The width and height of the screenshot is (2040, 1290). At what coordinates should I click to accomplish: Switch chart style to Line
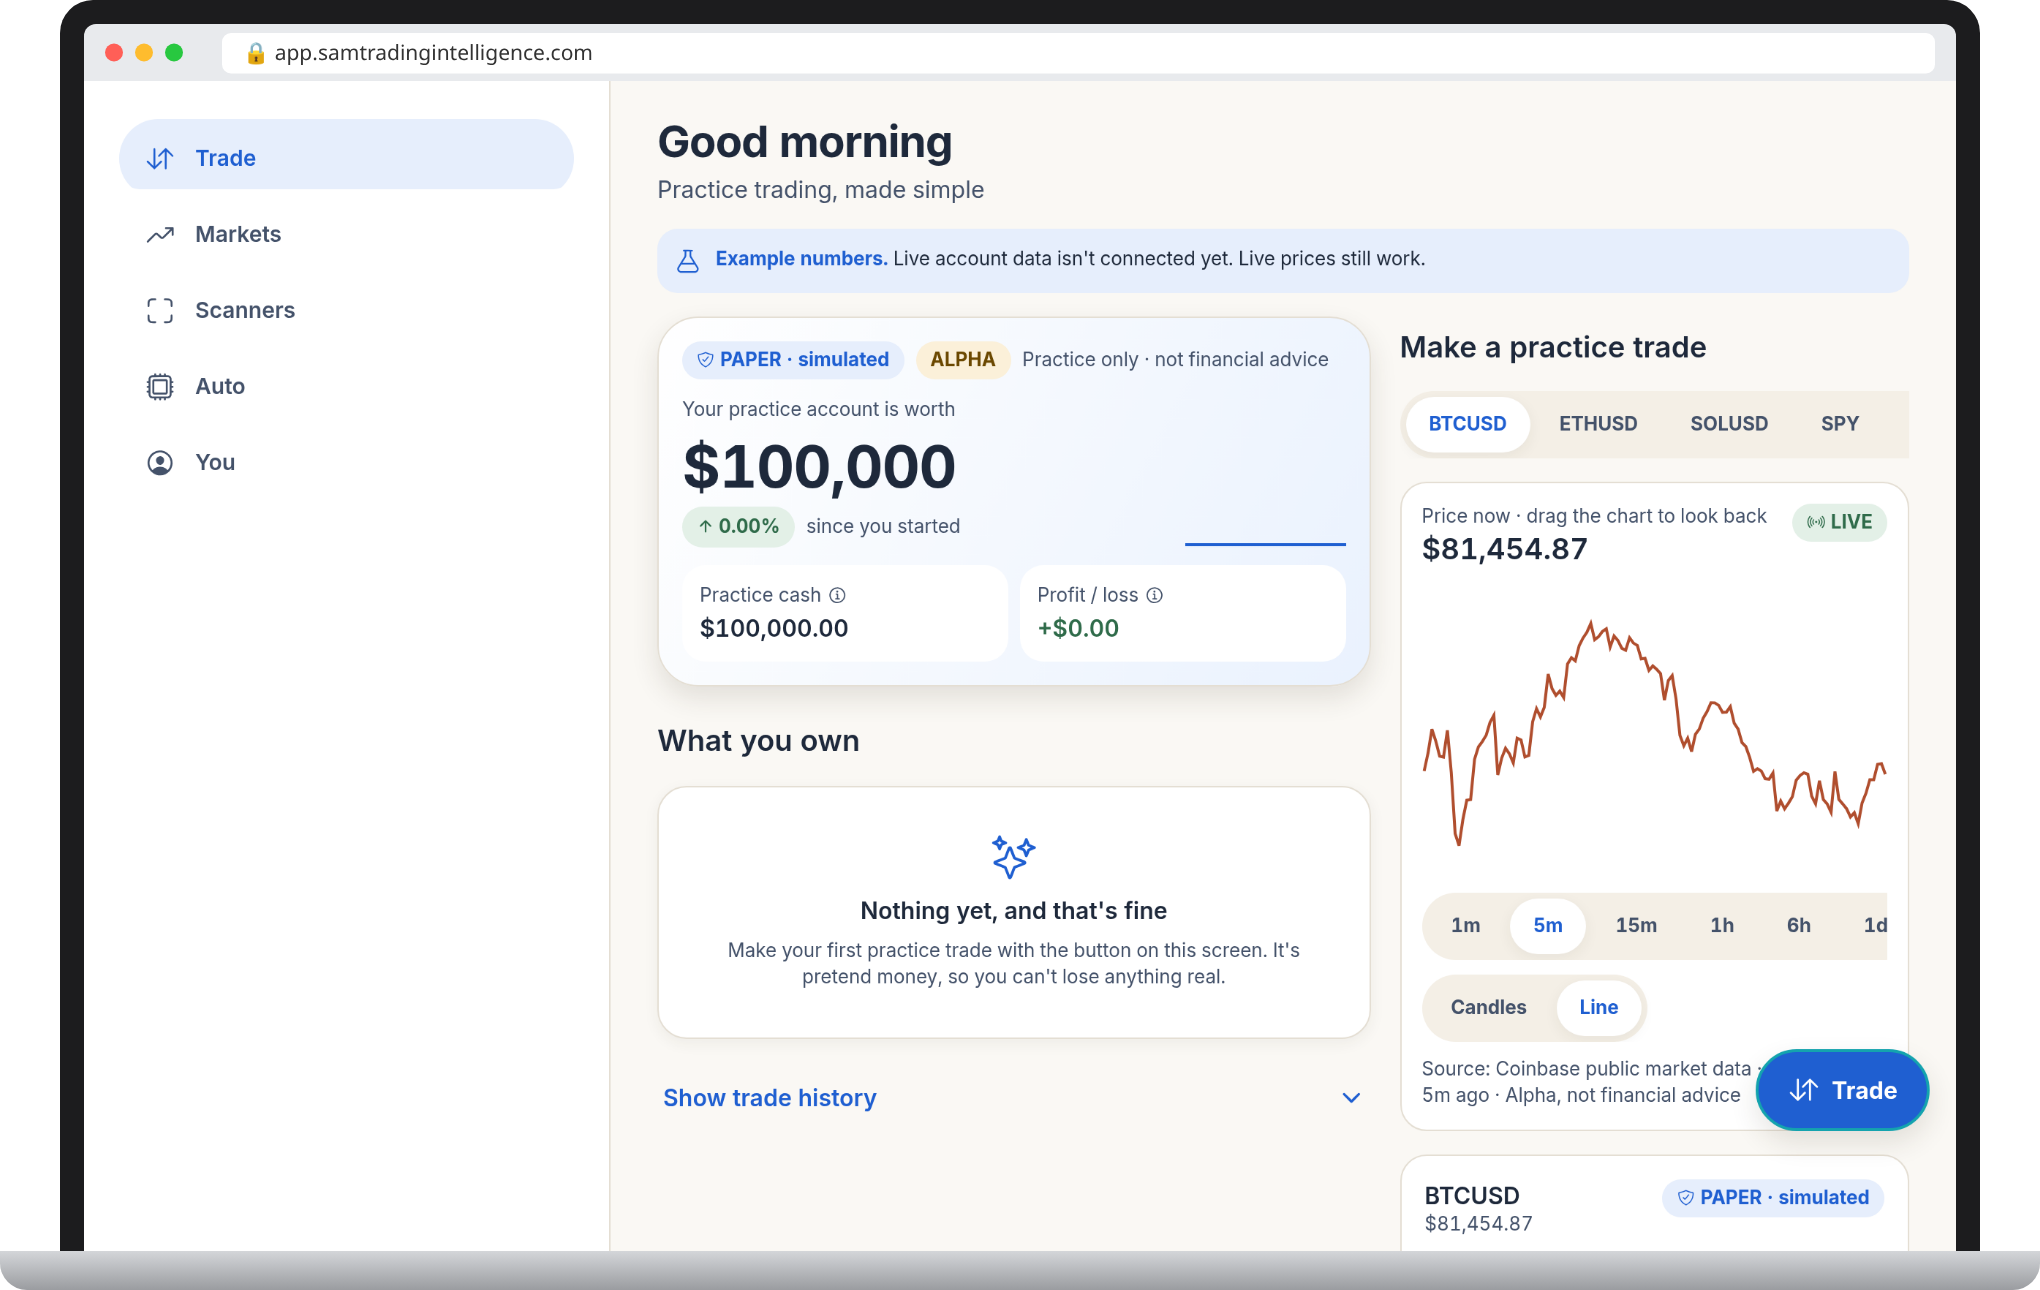click(x=1598, y=1007)
